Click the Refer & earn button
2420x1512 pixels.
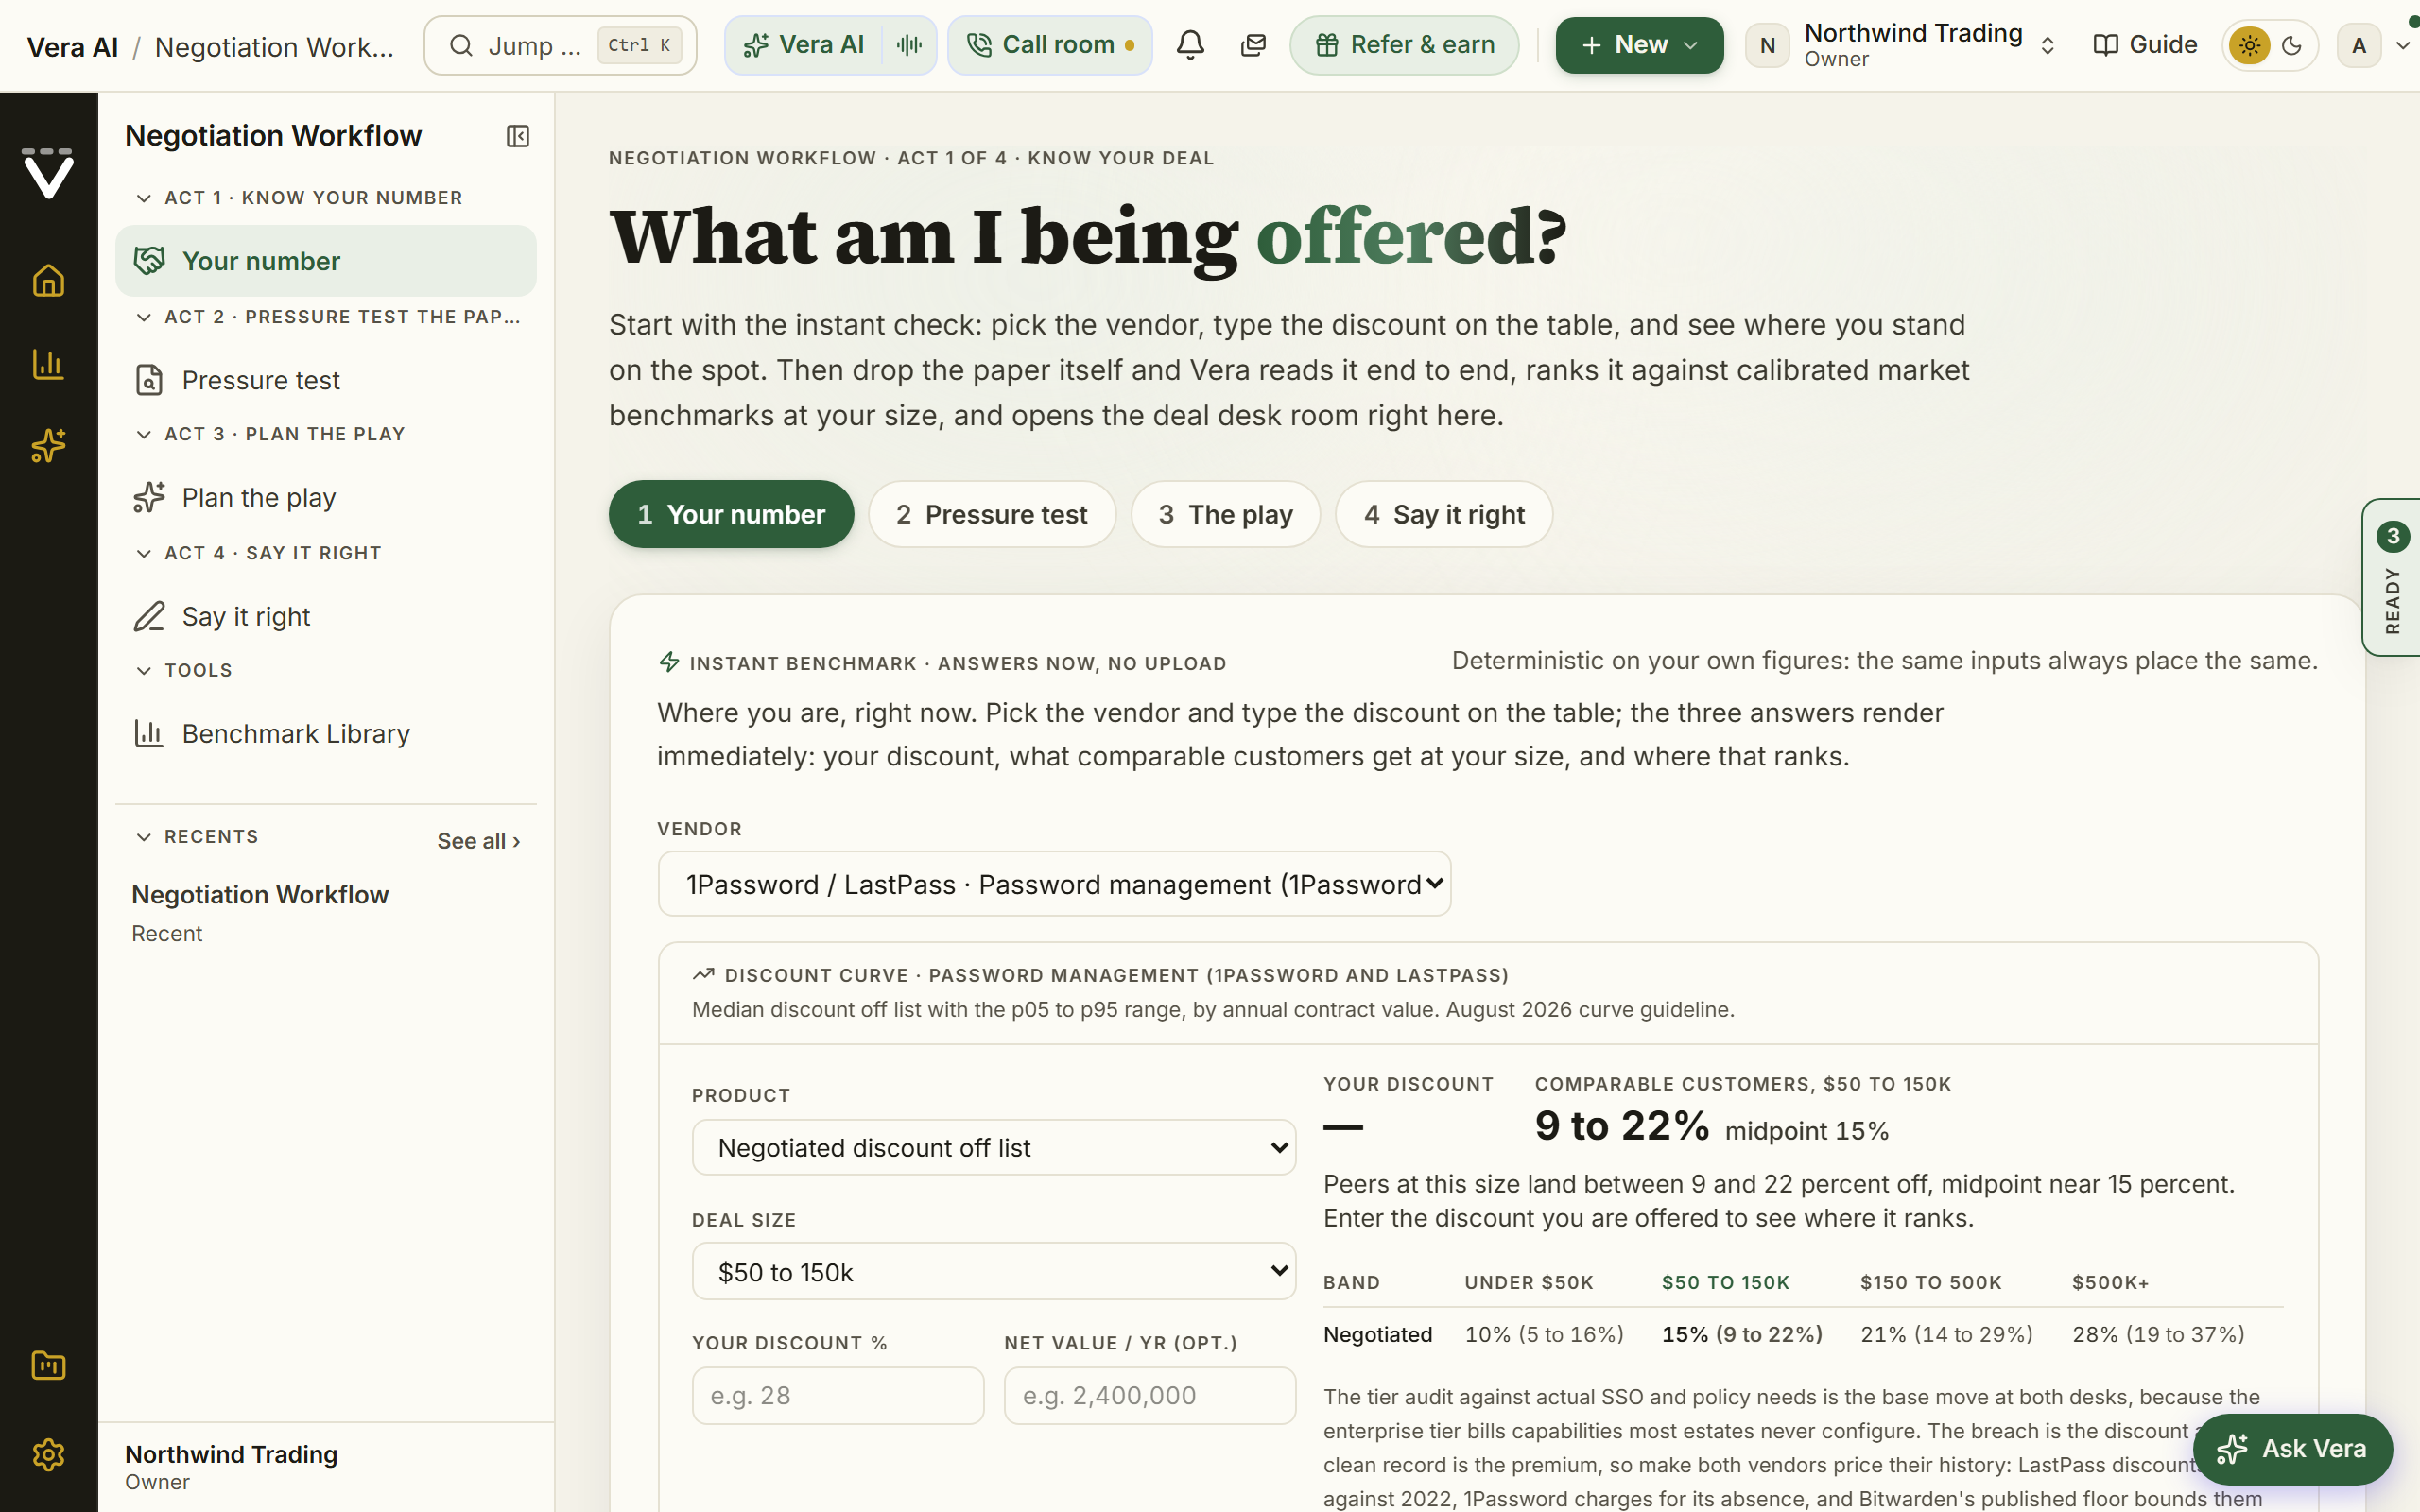(1404, 45)
